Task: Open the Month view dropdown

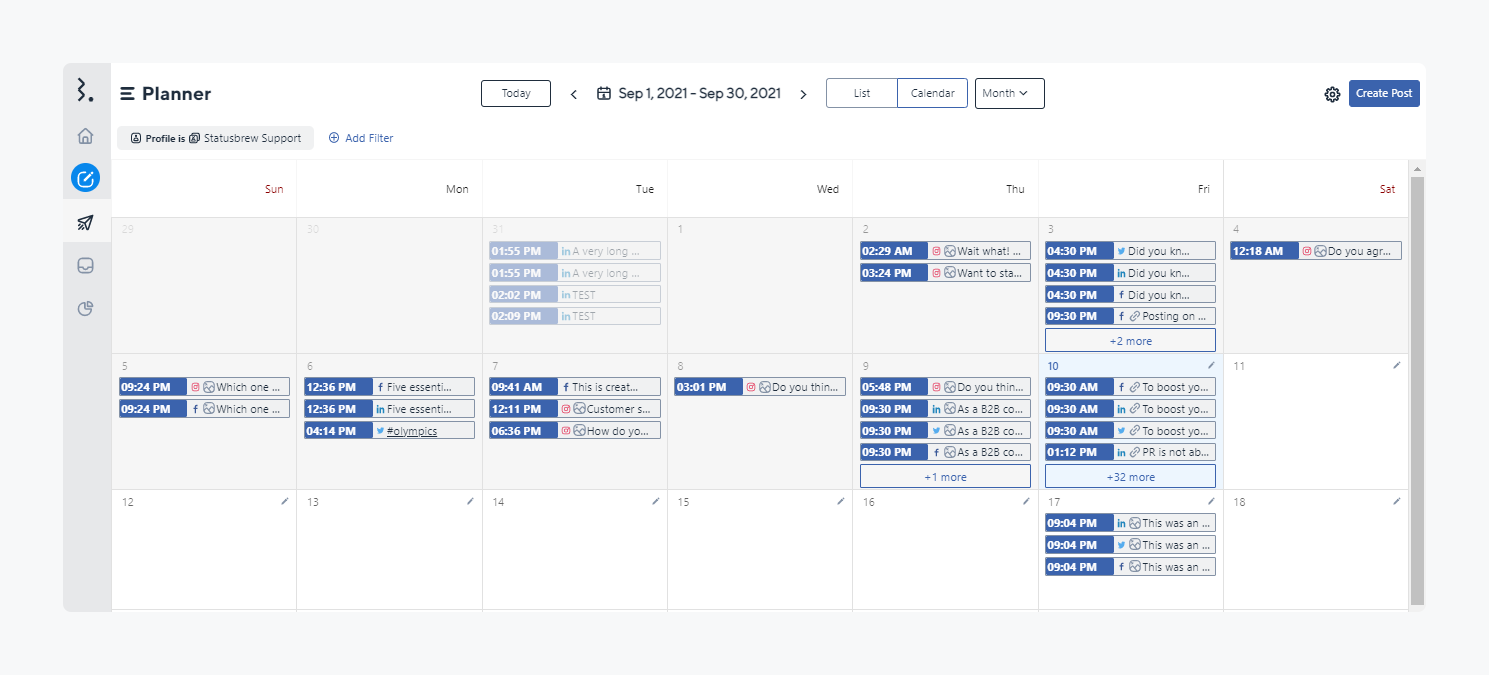Action: 1009,93
